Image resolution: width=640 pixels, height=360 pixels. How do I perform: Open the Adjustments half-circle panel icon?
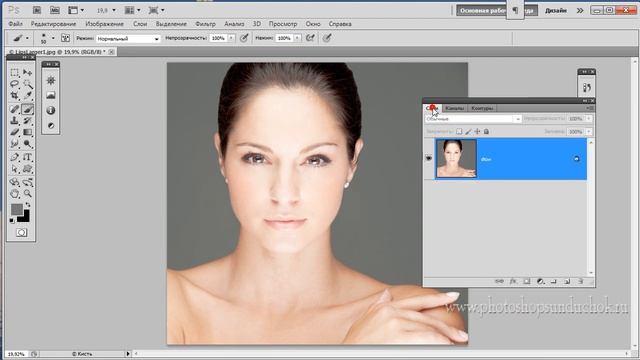51,126
